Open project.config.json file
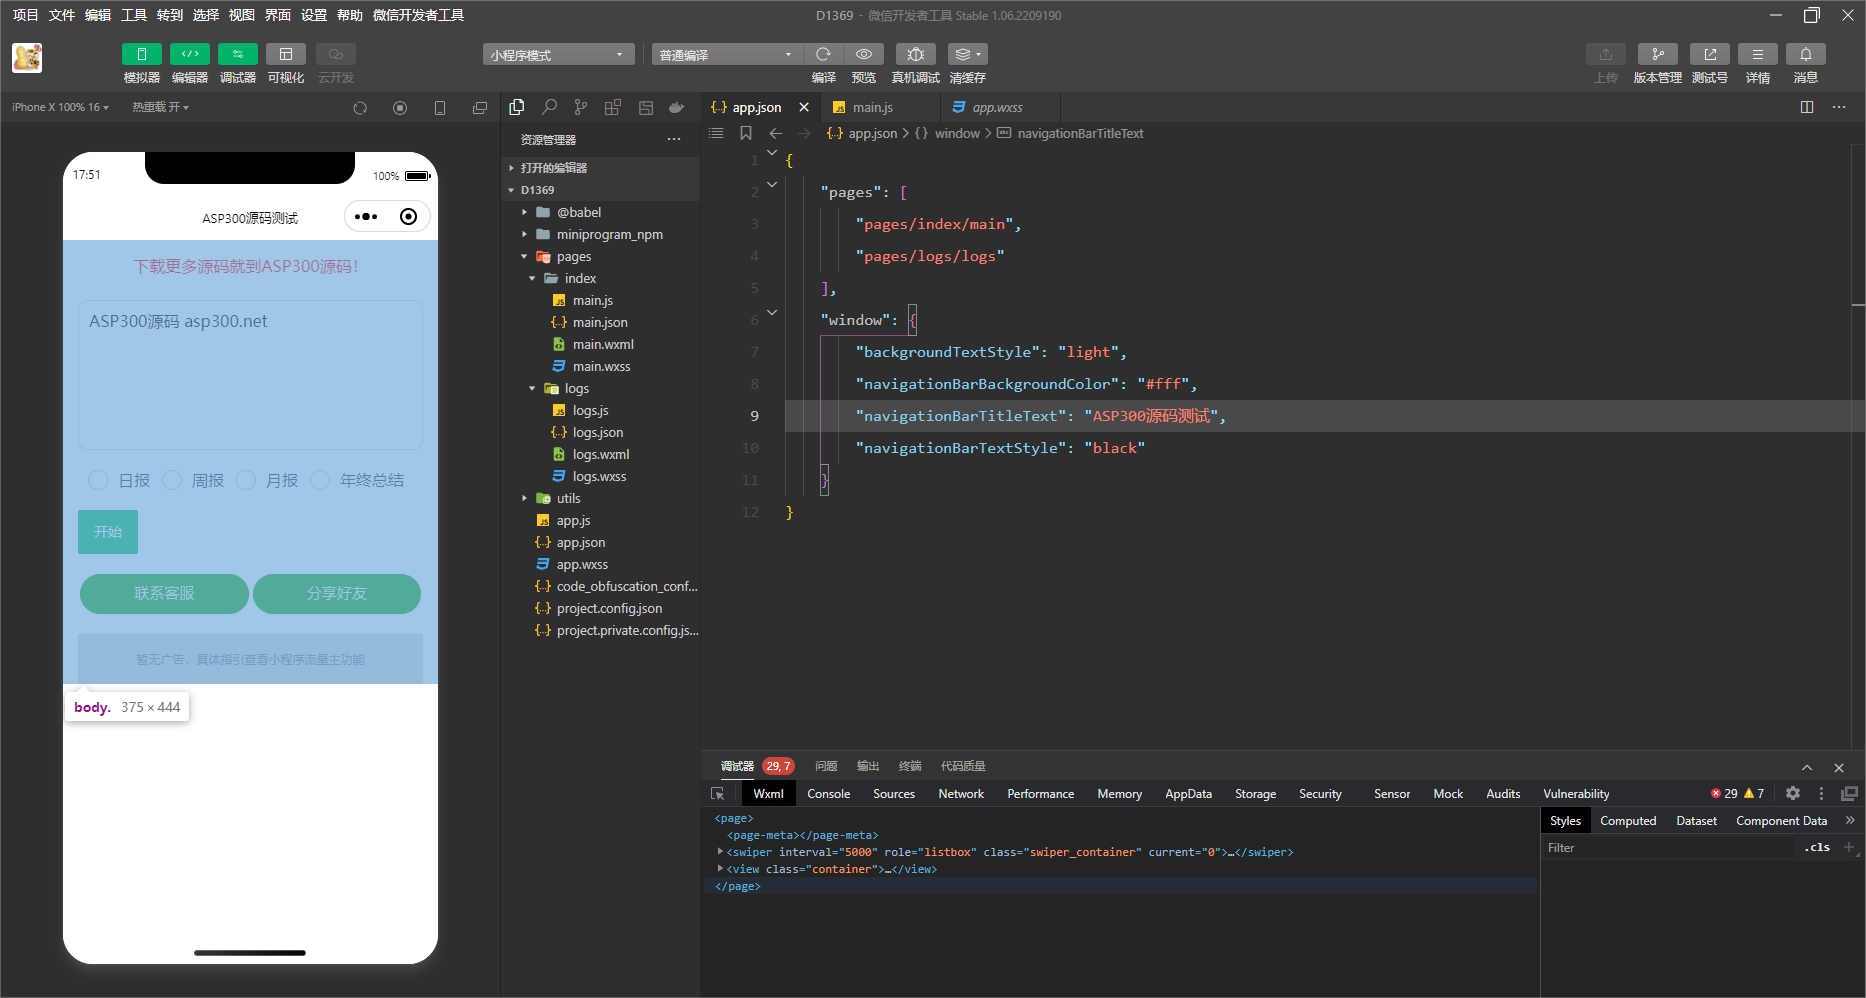 click(x=609, y=608)
